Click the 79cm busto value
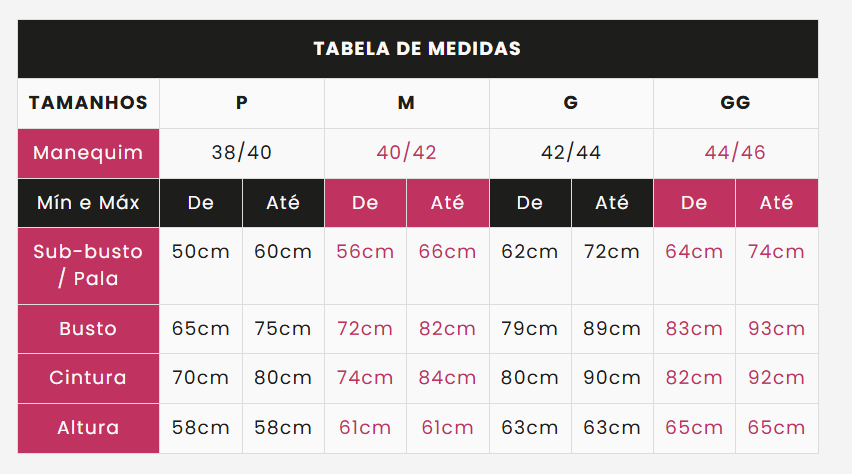The width and height of the screenshot is (852, 474). click(x=530, y=329)
